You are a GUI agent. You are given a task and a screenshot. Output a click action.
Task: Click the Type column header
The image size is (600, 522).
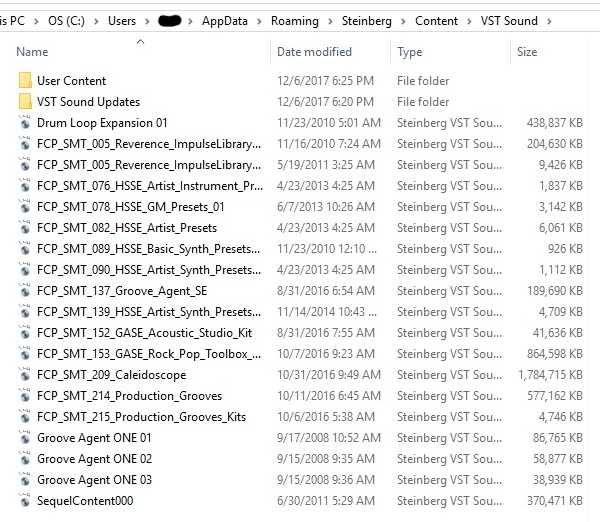tap(410, 52)
